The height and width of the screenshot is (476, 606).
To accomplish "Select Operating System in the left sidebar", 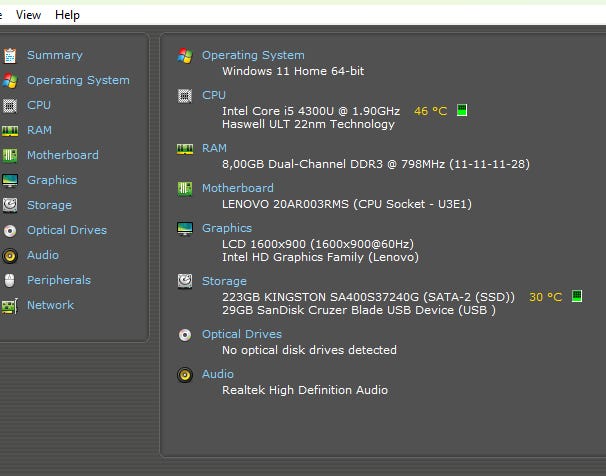I will [78, 80].
